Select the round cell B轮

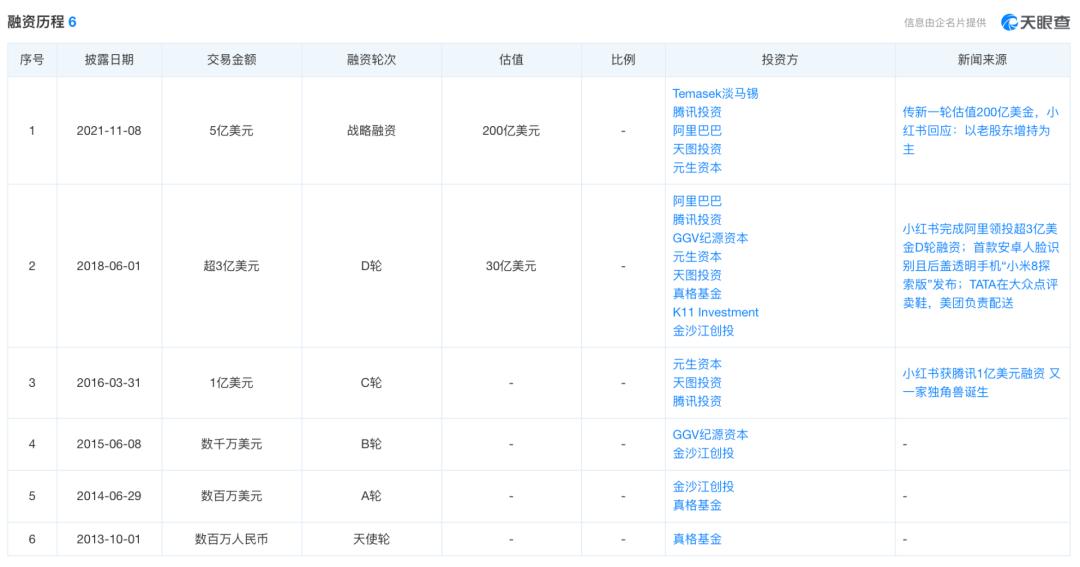click(x=371, y=444)
